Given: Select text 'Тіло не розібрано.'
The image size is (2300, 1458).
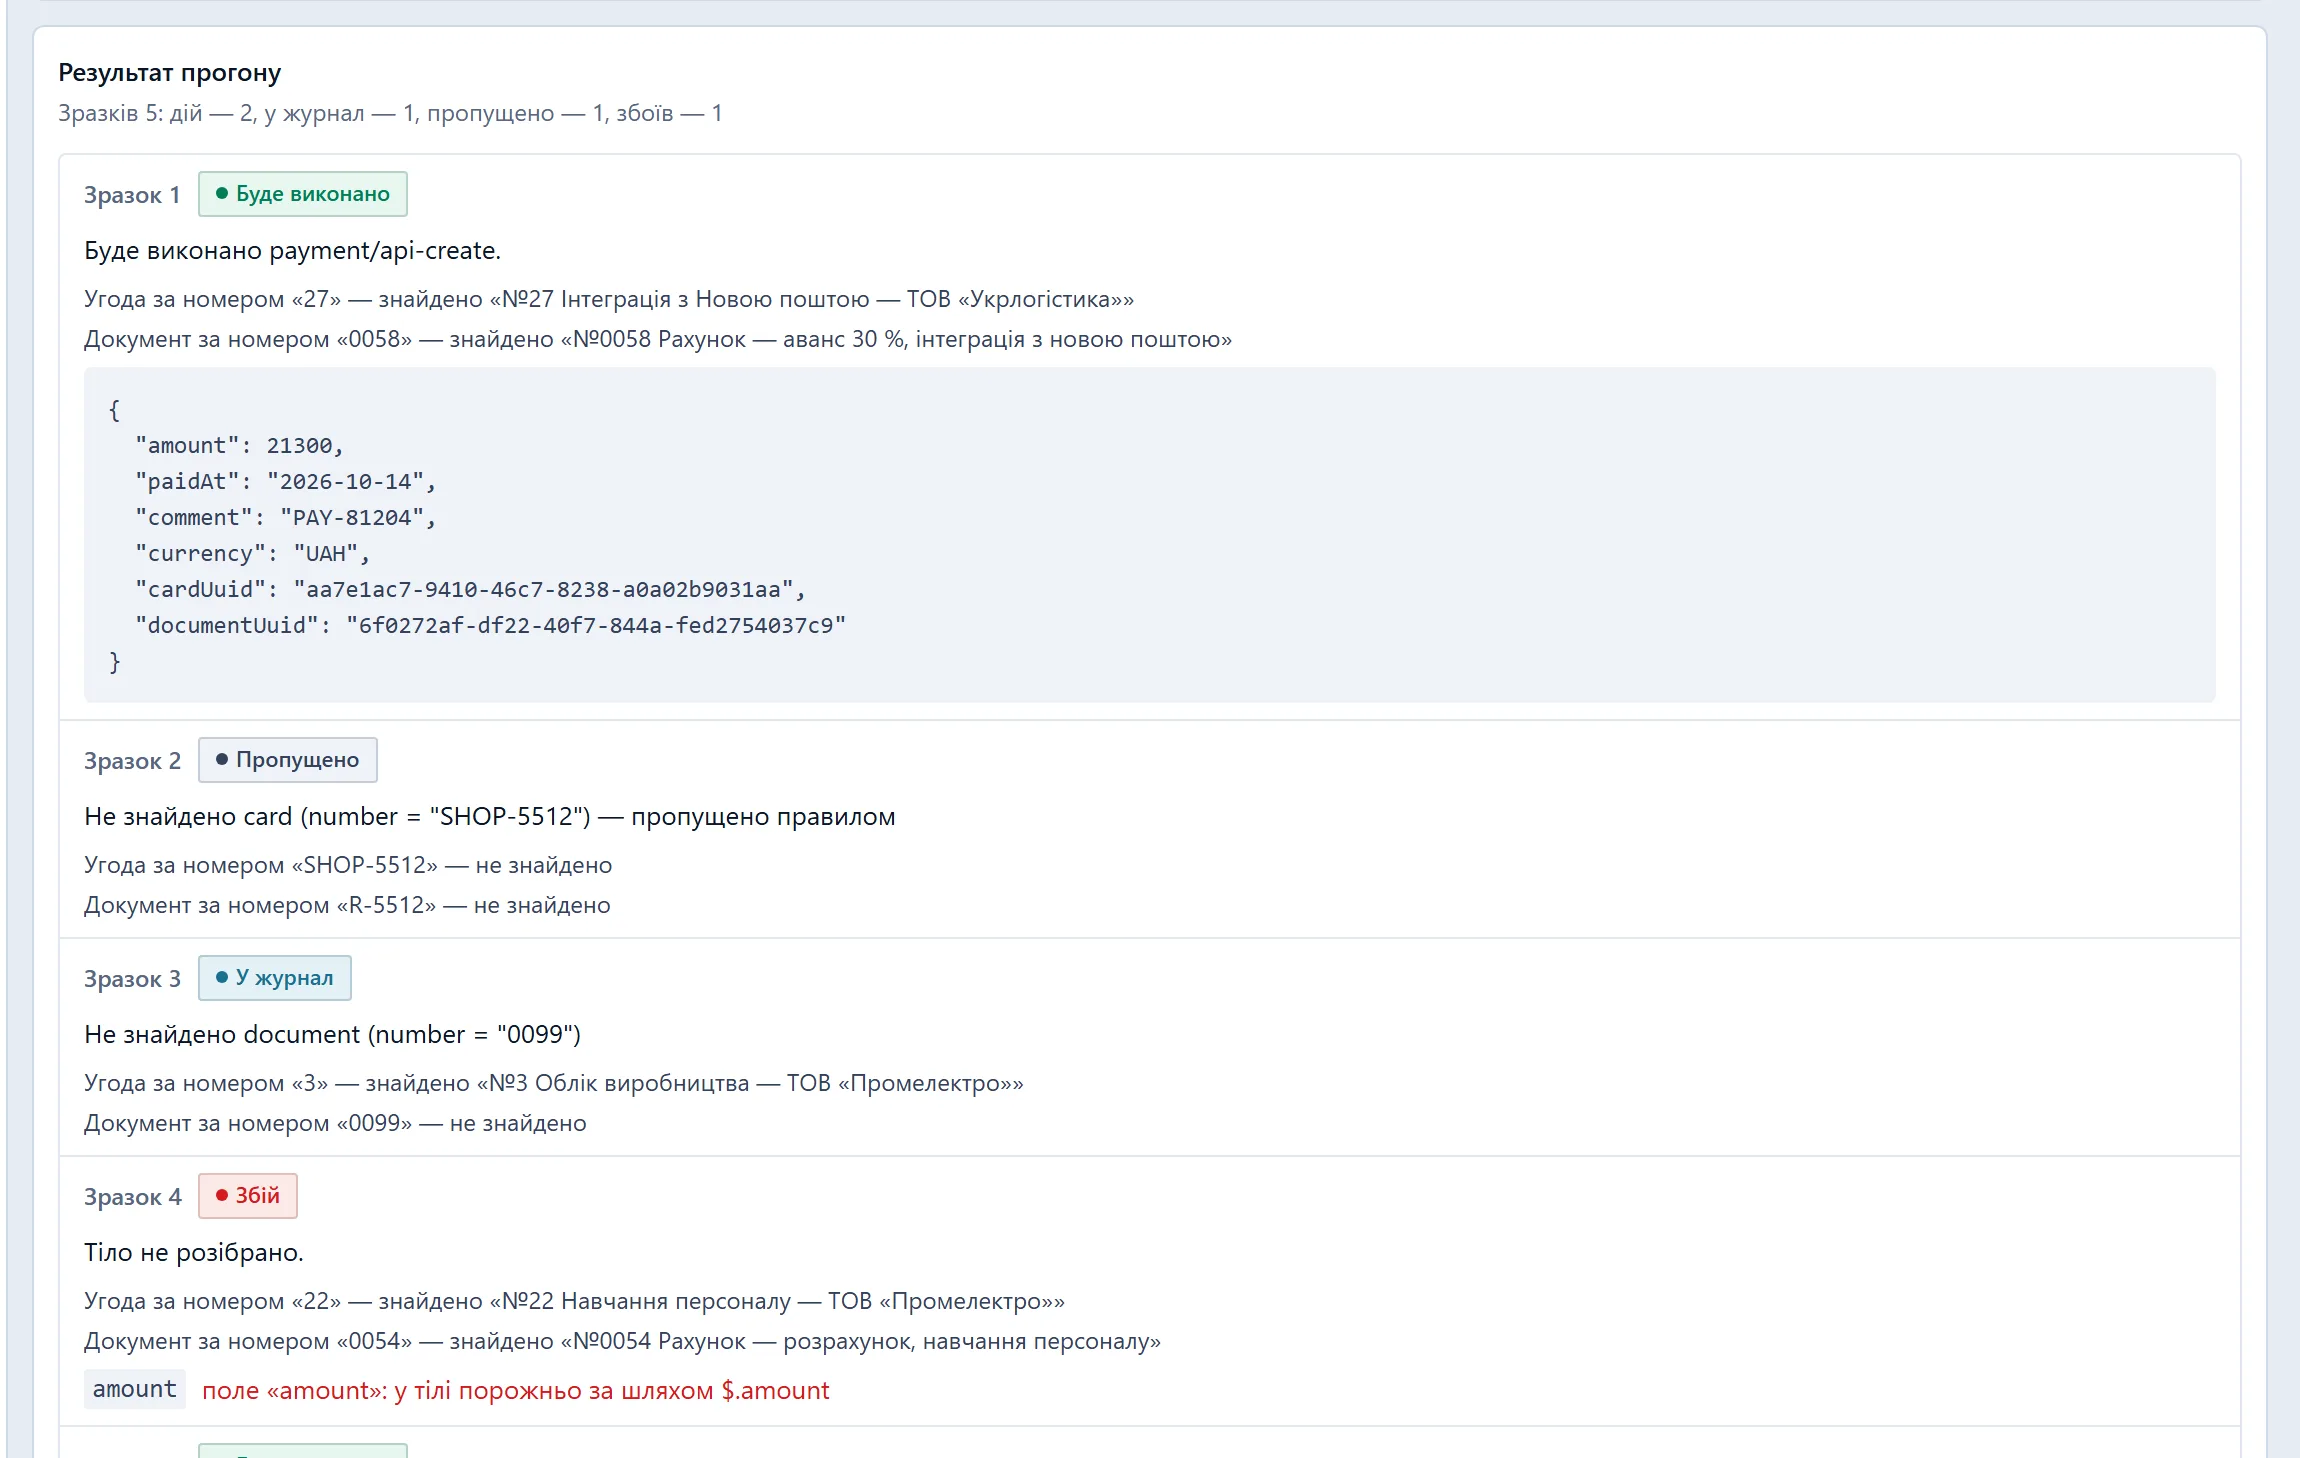Looking at the screenshot, I should [x=194, y=1252].
